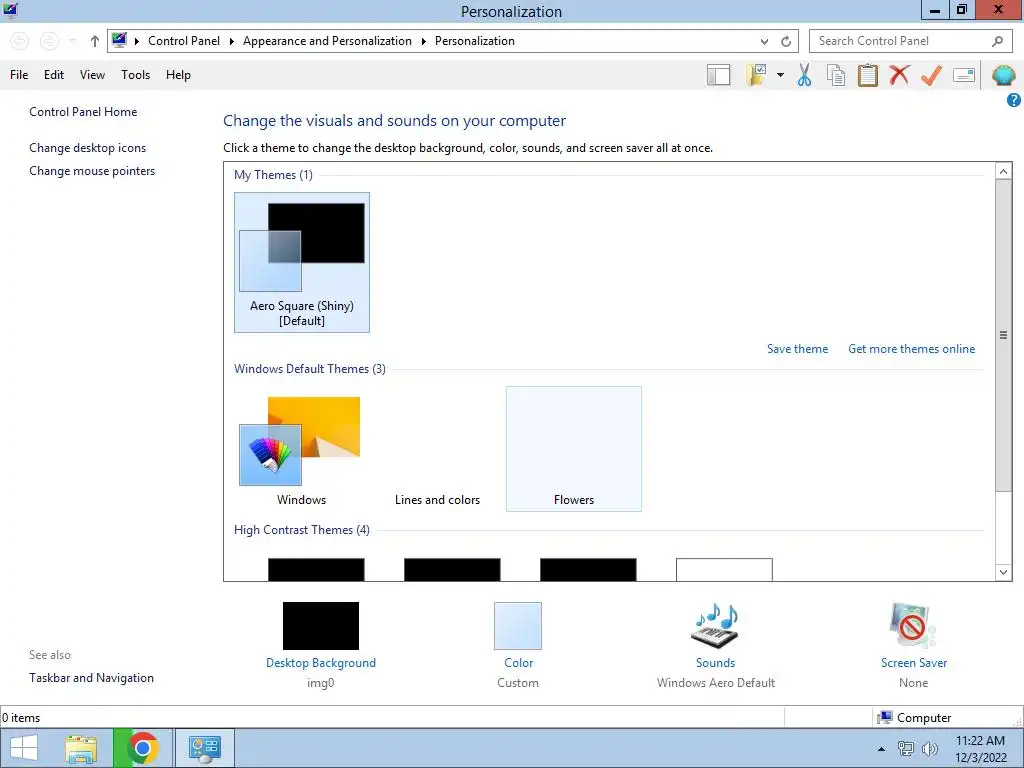The image size is (1024, 768).
Task: Click the Classic Shell settings icon
Action: (1003, 75)
